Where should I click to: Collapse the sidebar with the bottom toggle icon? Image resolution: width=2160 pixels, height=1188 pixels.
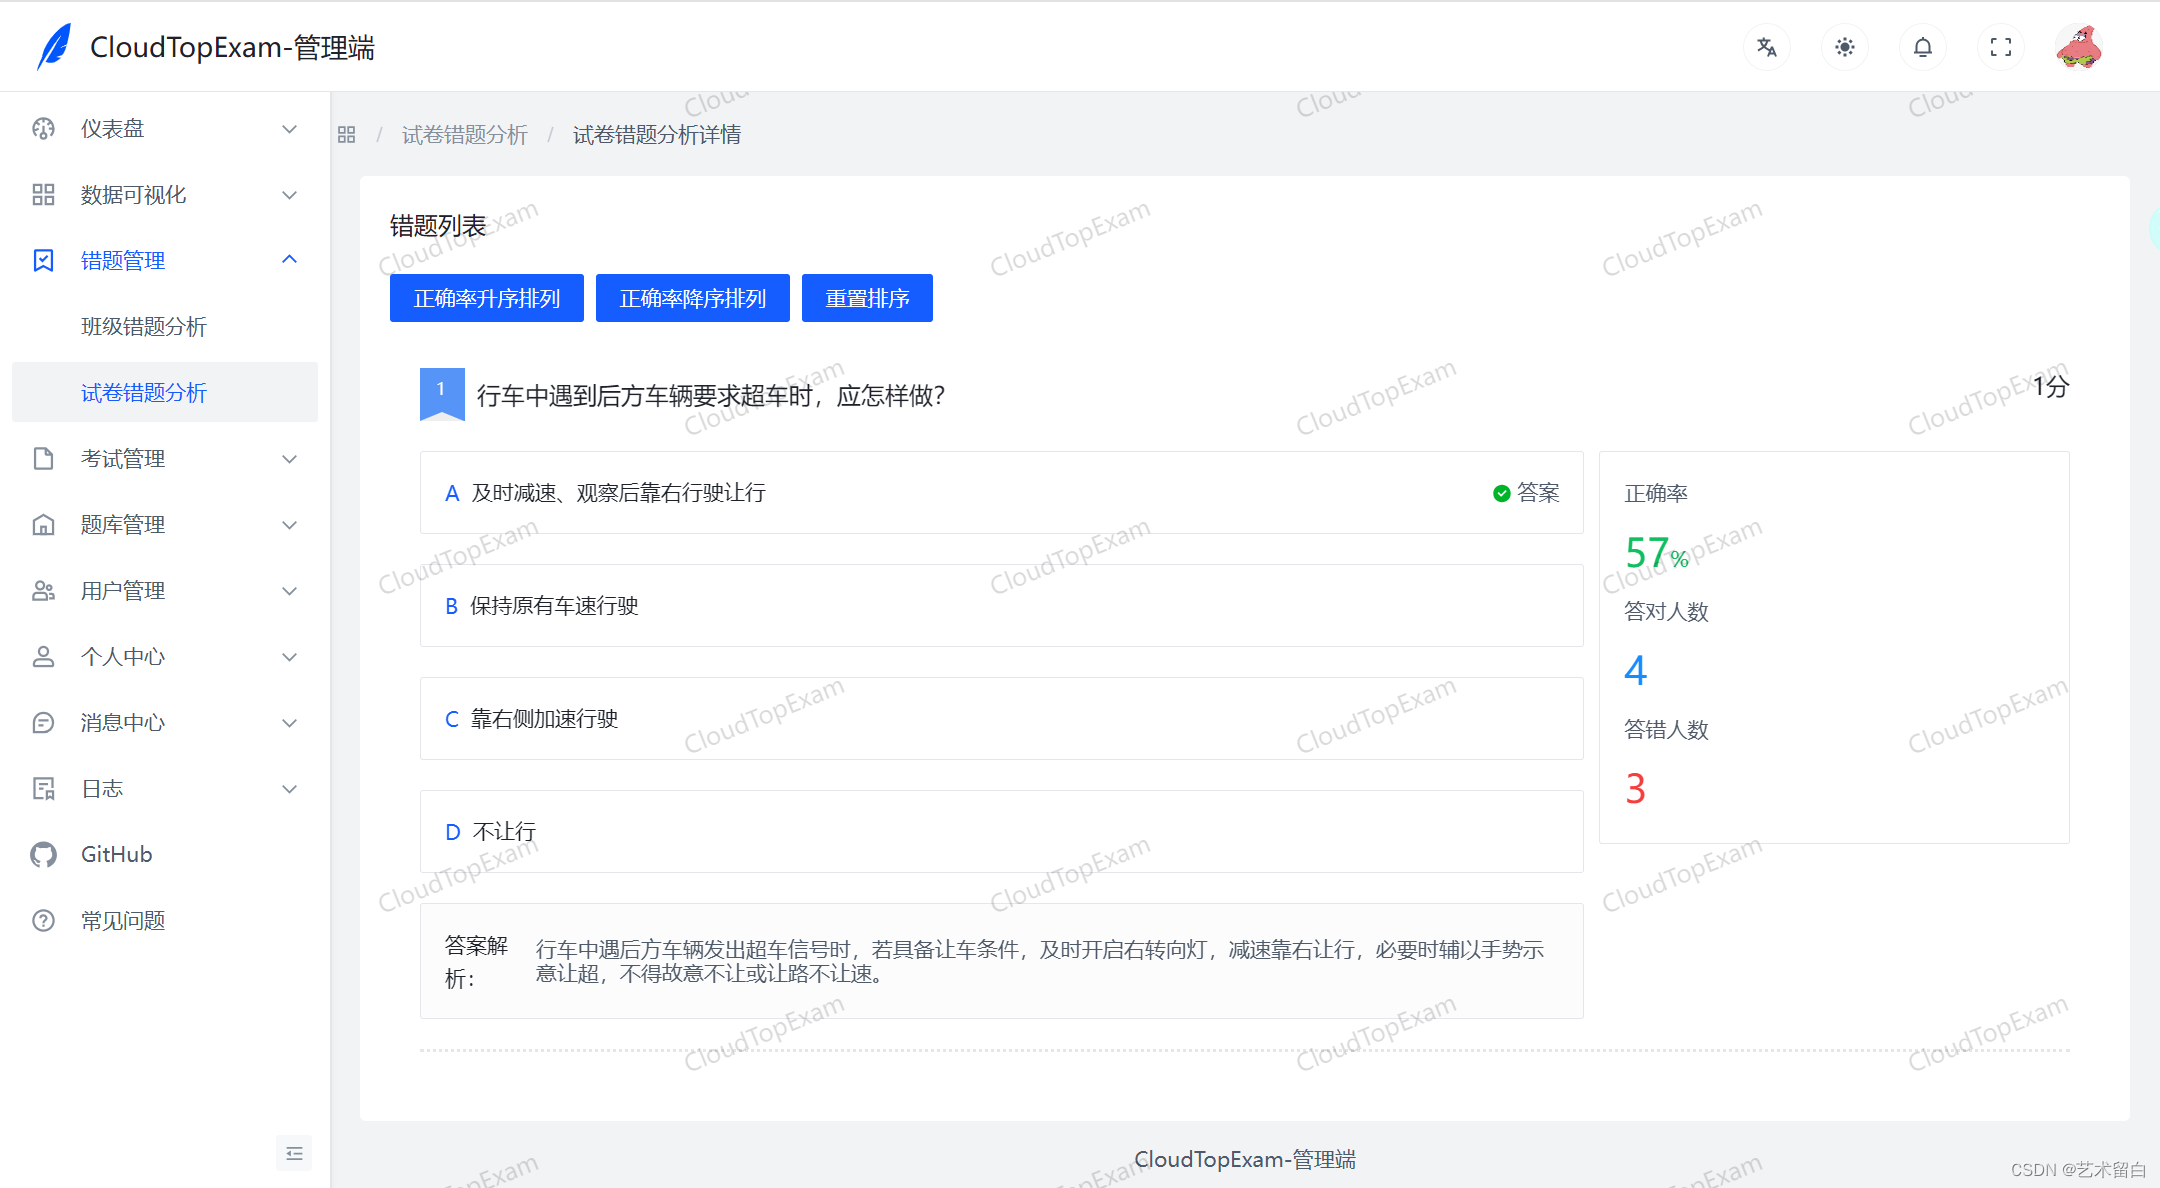[294, 1153]
